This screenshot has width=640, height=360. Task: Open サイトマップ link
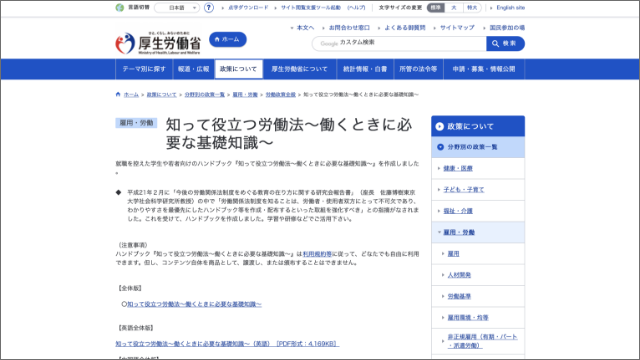coord(457,28)
